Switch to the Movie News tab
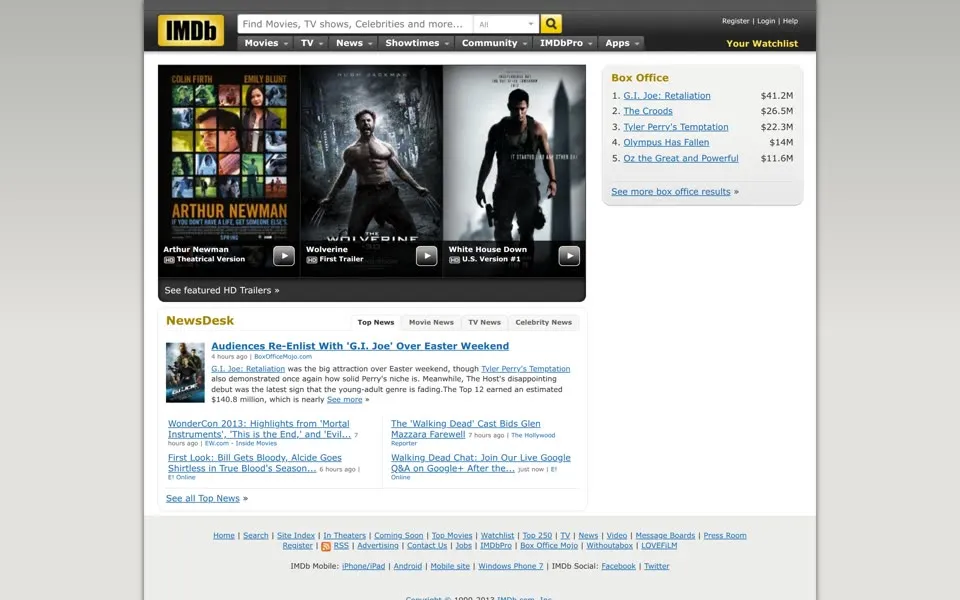The image size is (960, 600). coord(431,322)
